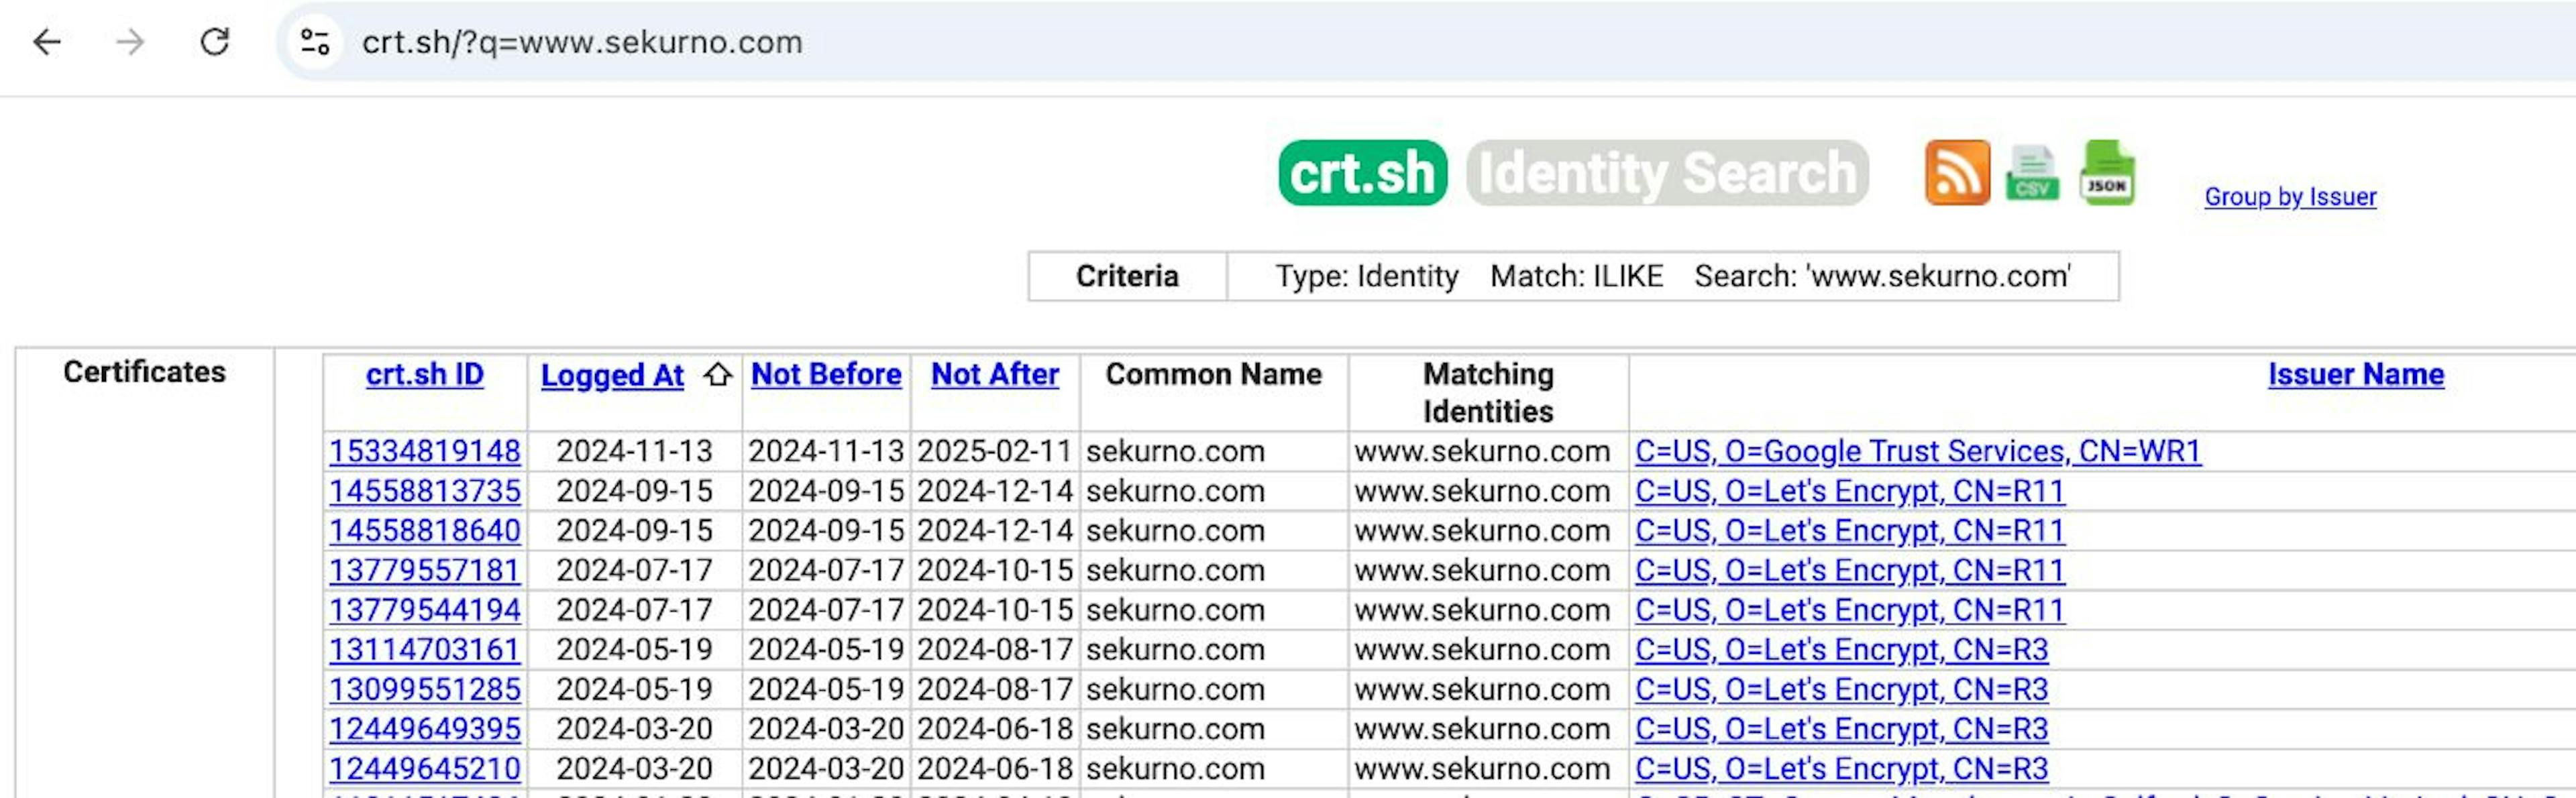2576x798 pixels.
Task: Open certificate ID 13779557181
Action: (x=425, y=570)
